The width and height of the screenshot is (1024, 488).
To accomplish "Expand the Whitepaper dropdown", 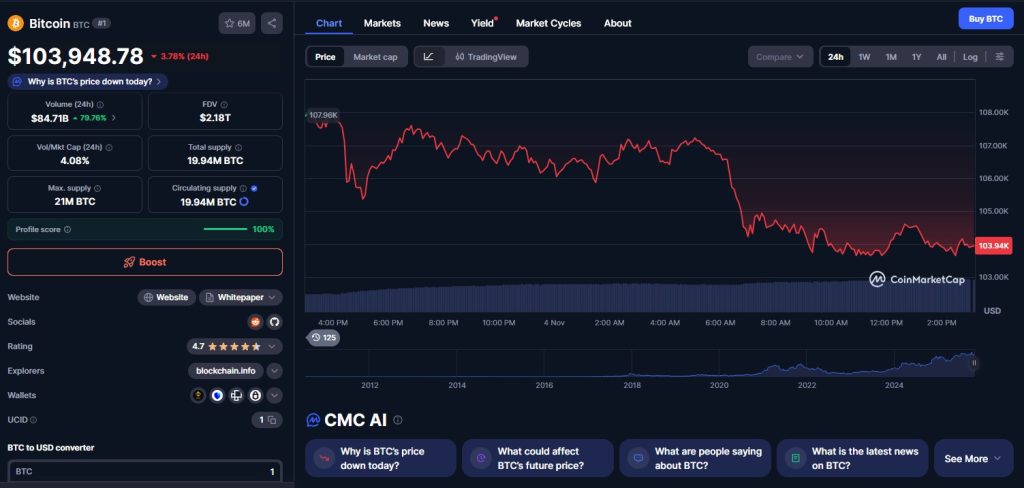I will click(241, 297).
